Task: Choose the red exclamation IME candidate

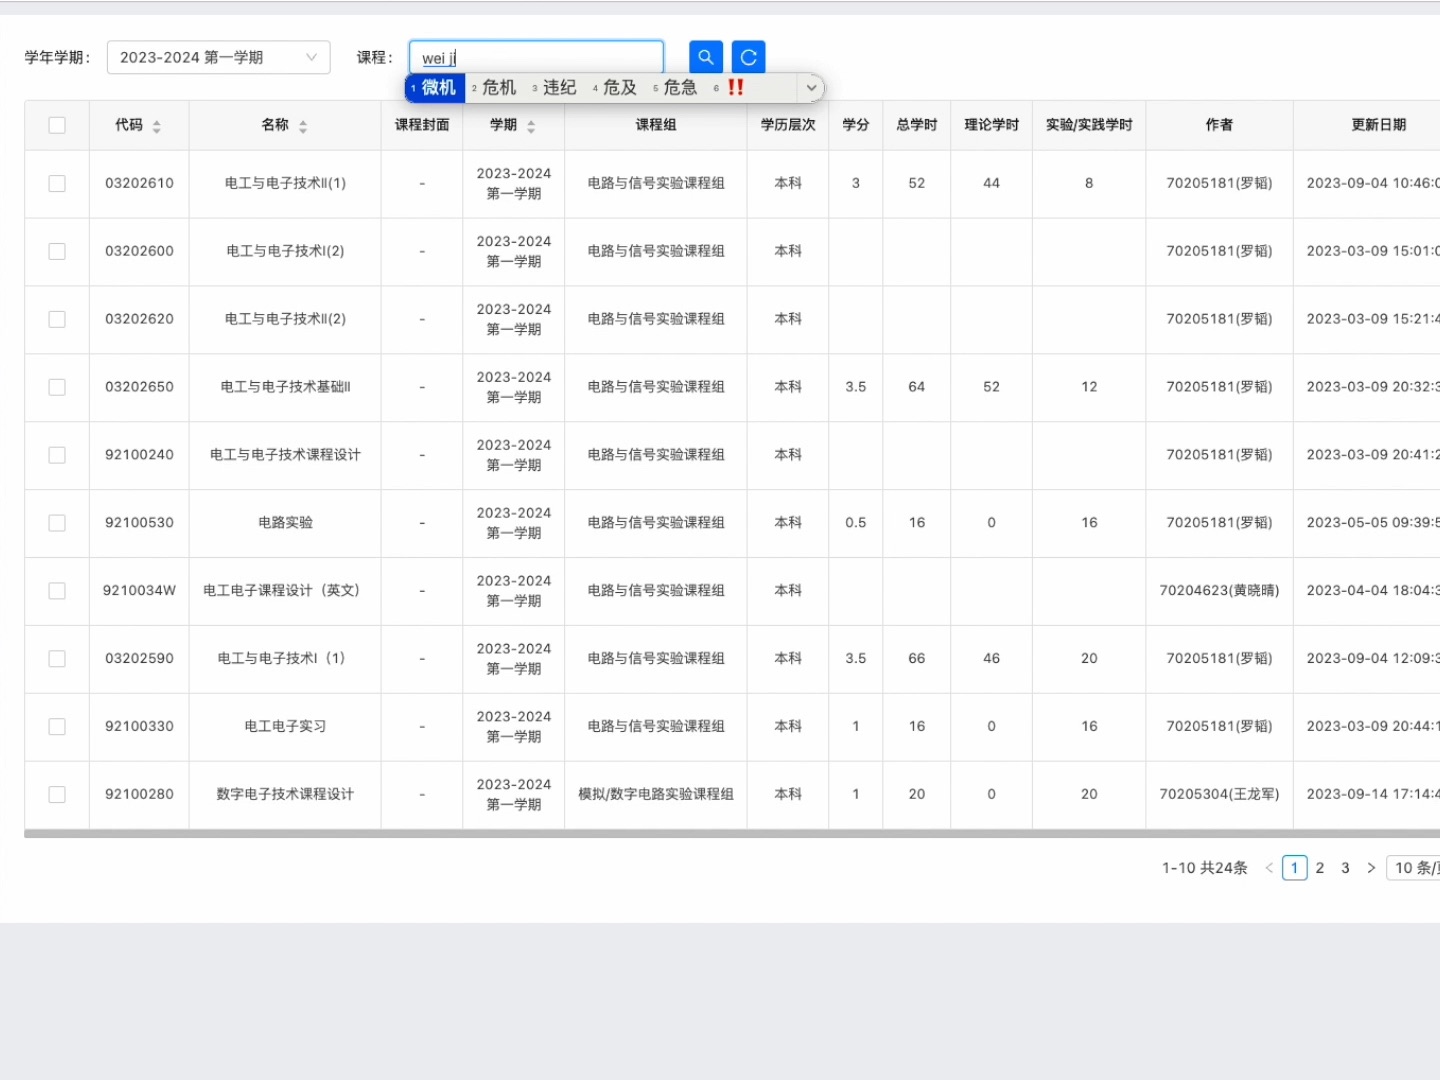Action: tap(730, 88)
